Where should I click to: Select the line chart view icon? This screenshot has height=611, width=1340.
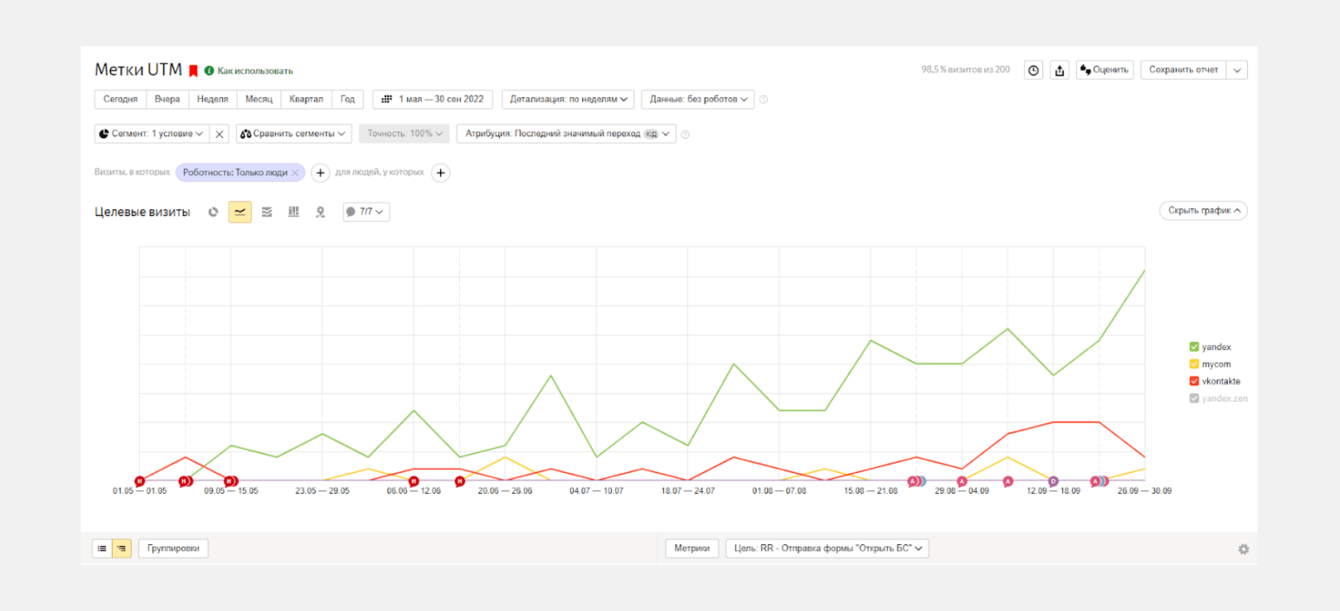coord(240,212)
